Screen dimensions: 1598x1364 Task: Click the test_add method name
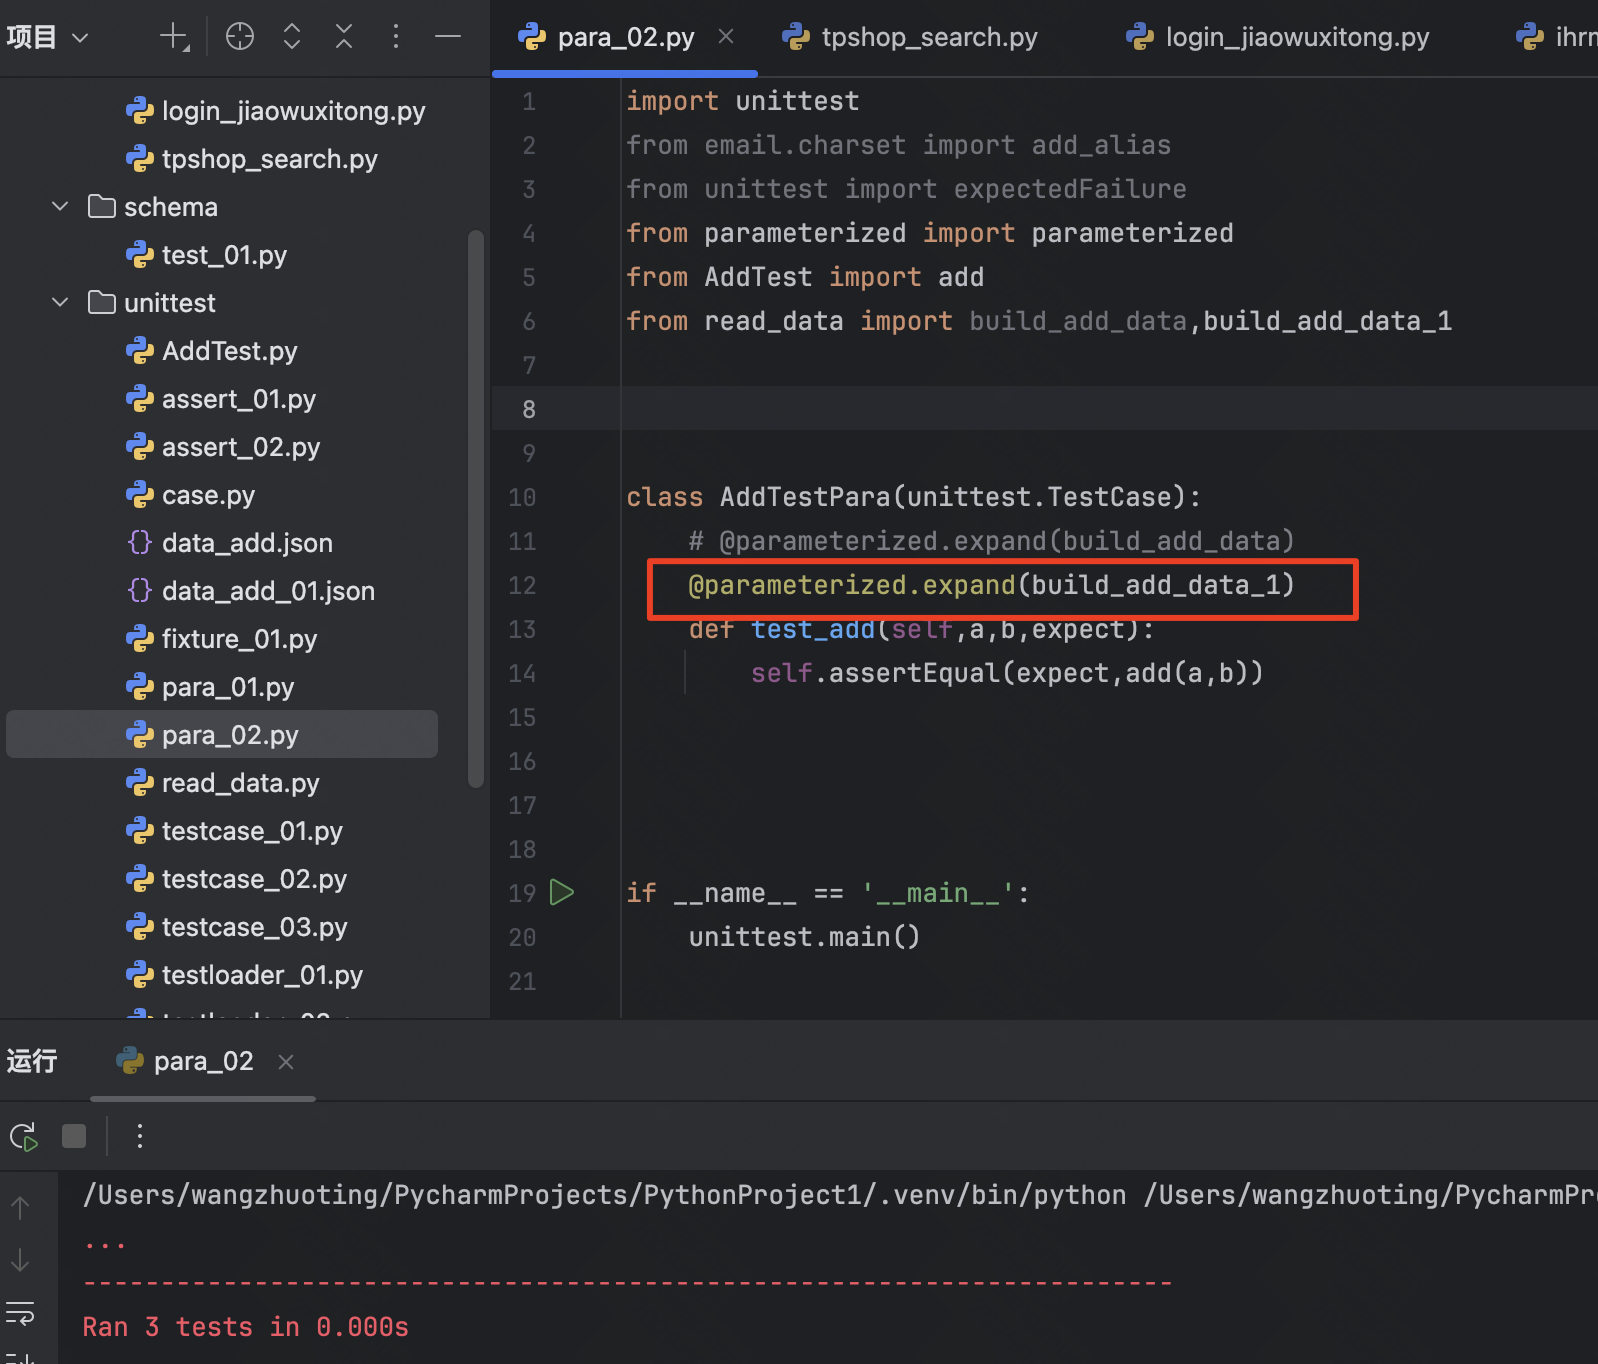click(813, 629)
